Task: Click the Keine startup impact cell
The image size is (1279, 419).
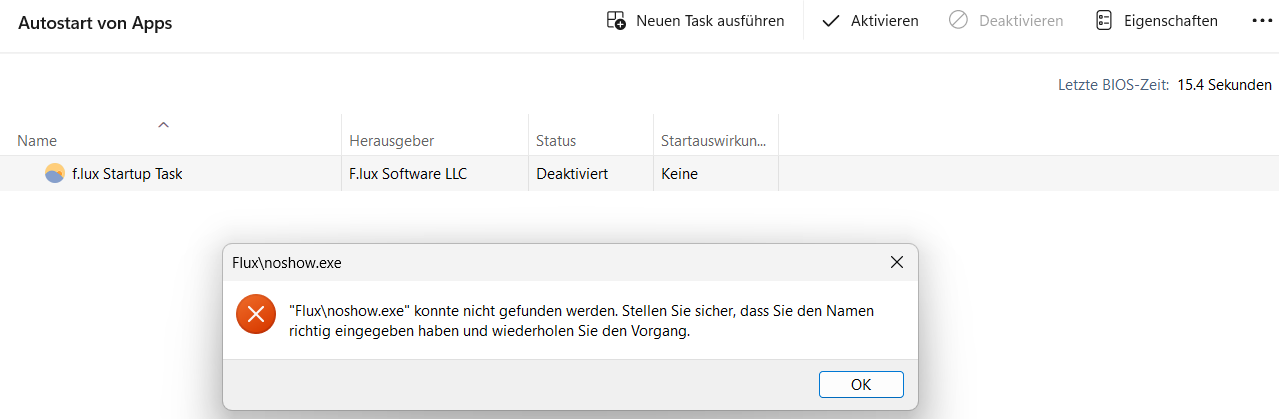Action: 679,173
